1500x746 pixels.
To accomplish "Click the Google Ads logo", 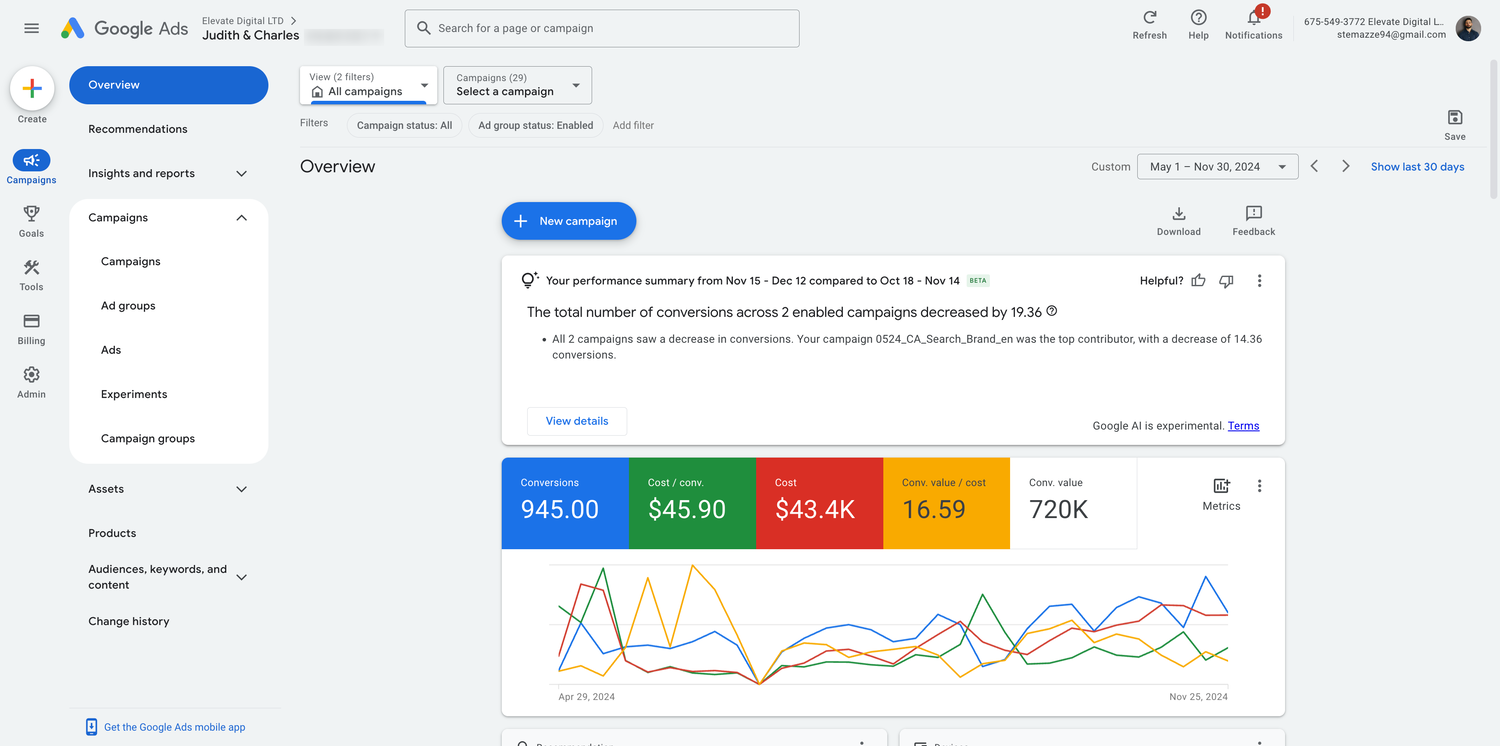I will coord(124,28).
